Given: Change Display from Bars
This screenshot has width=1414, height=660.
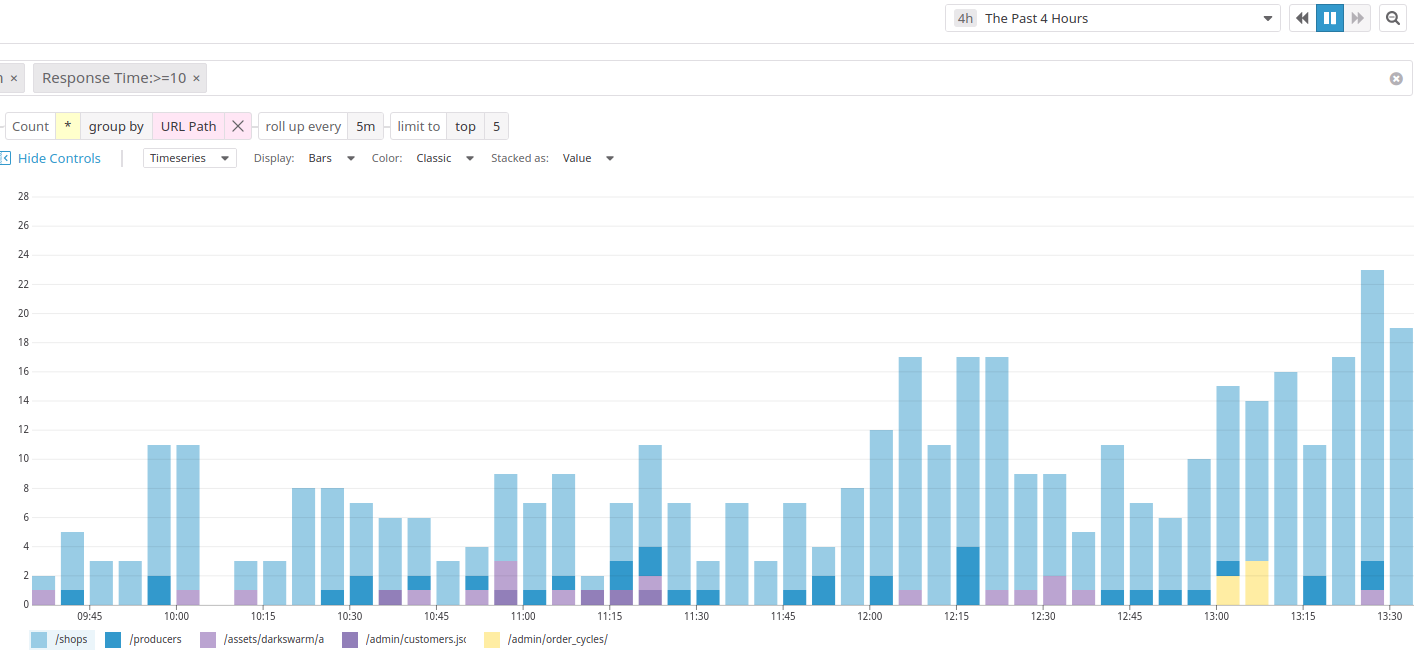Looking at the screenshot, I should tap(332, 158).
